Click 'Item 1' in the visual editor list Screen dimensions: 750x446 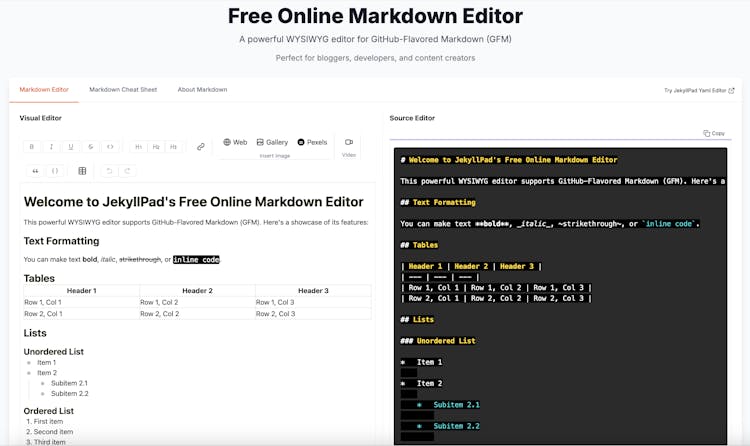(47, 362)
